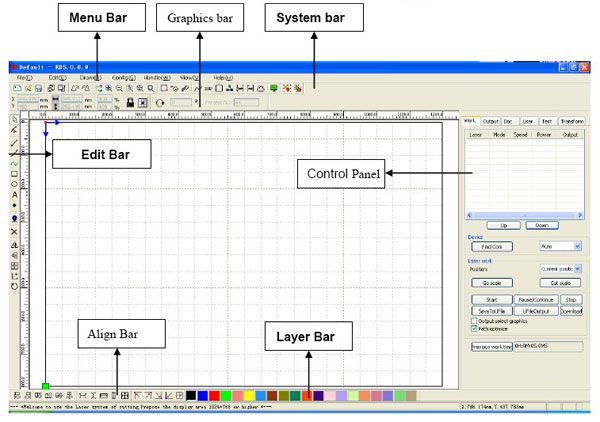The image size is (600, 422).
Task: Select the yellow layer color swatch
Action: 249,396
